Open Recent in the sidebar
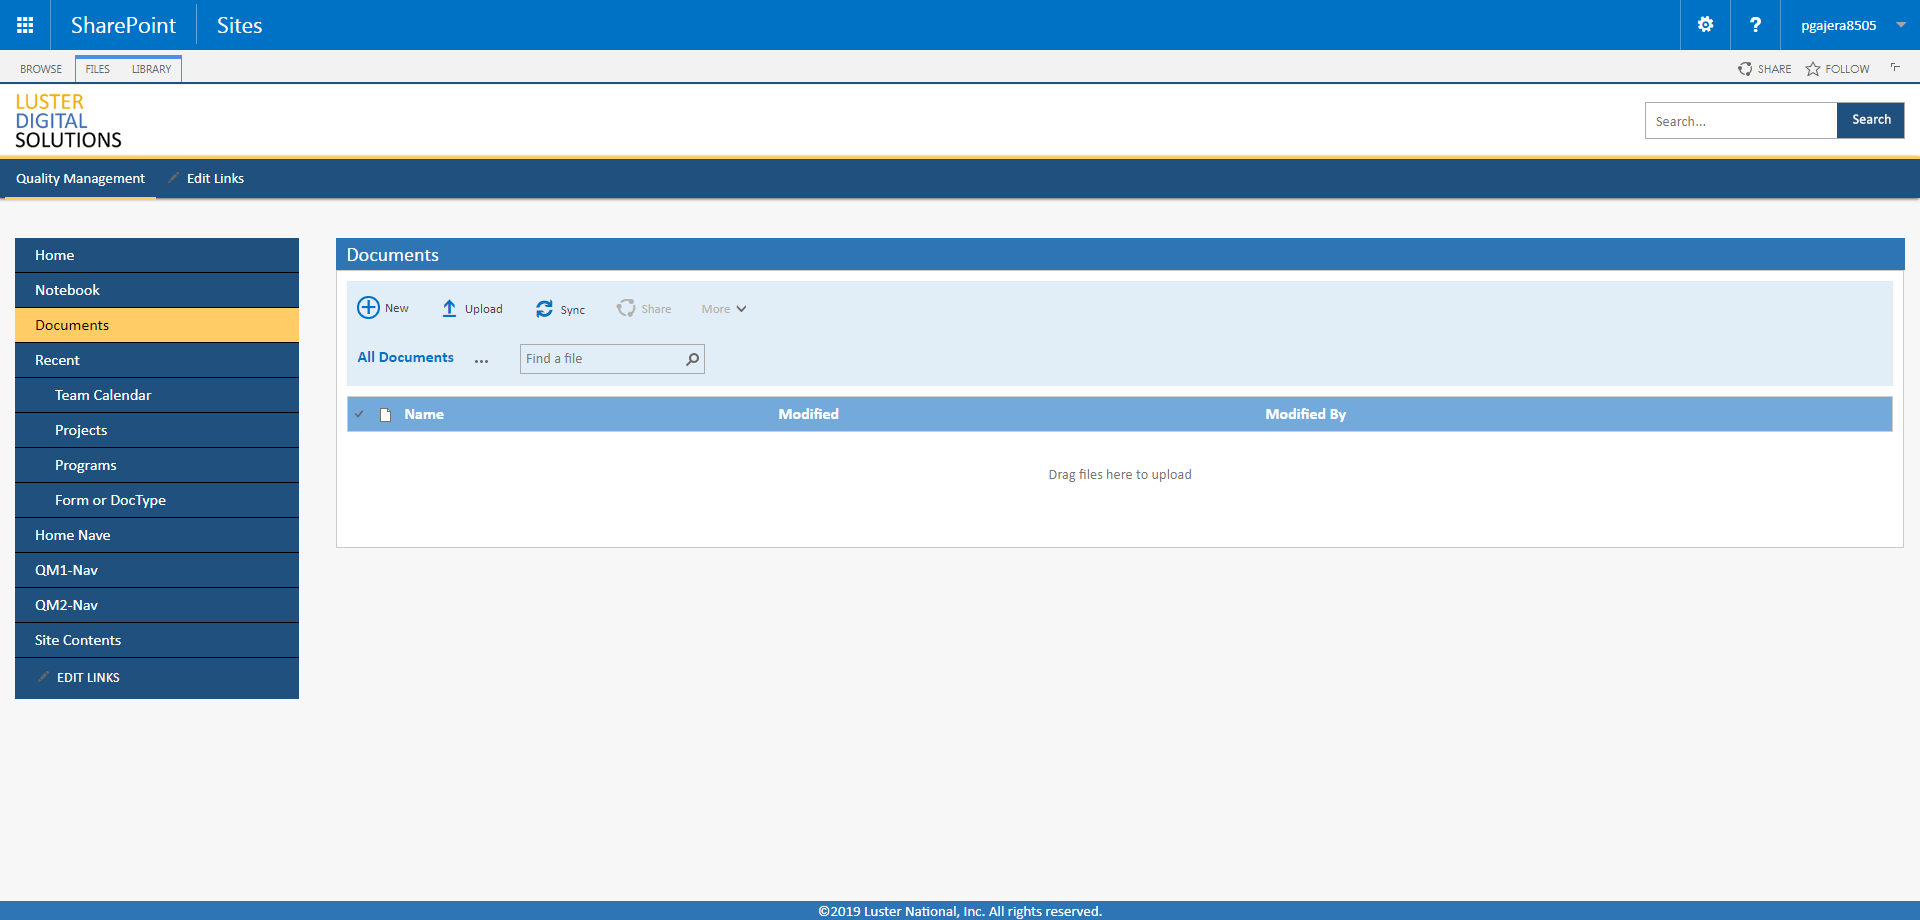This screenshot has height=920, width=1920. pos(157,360)
